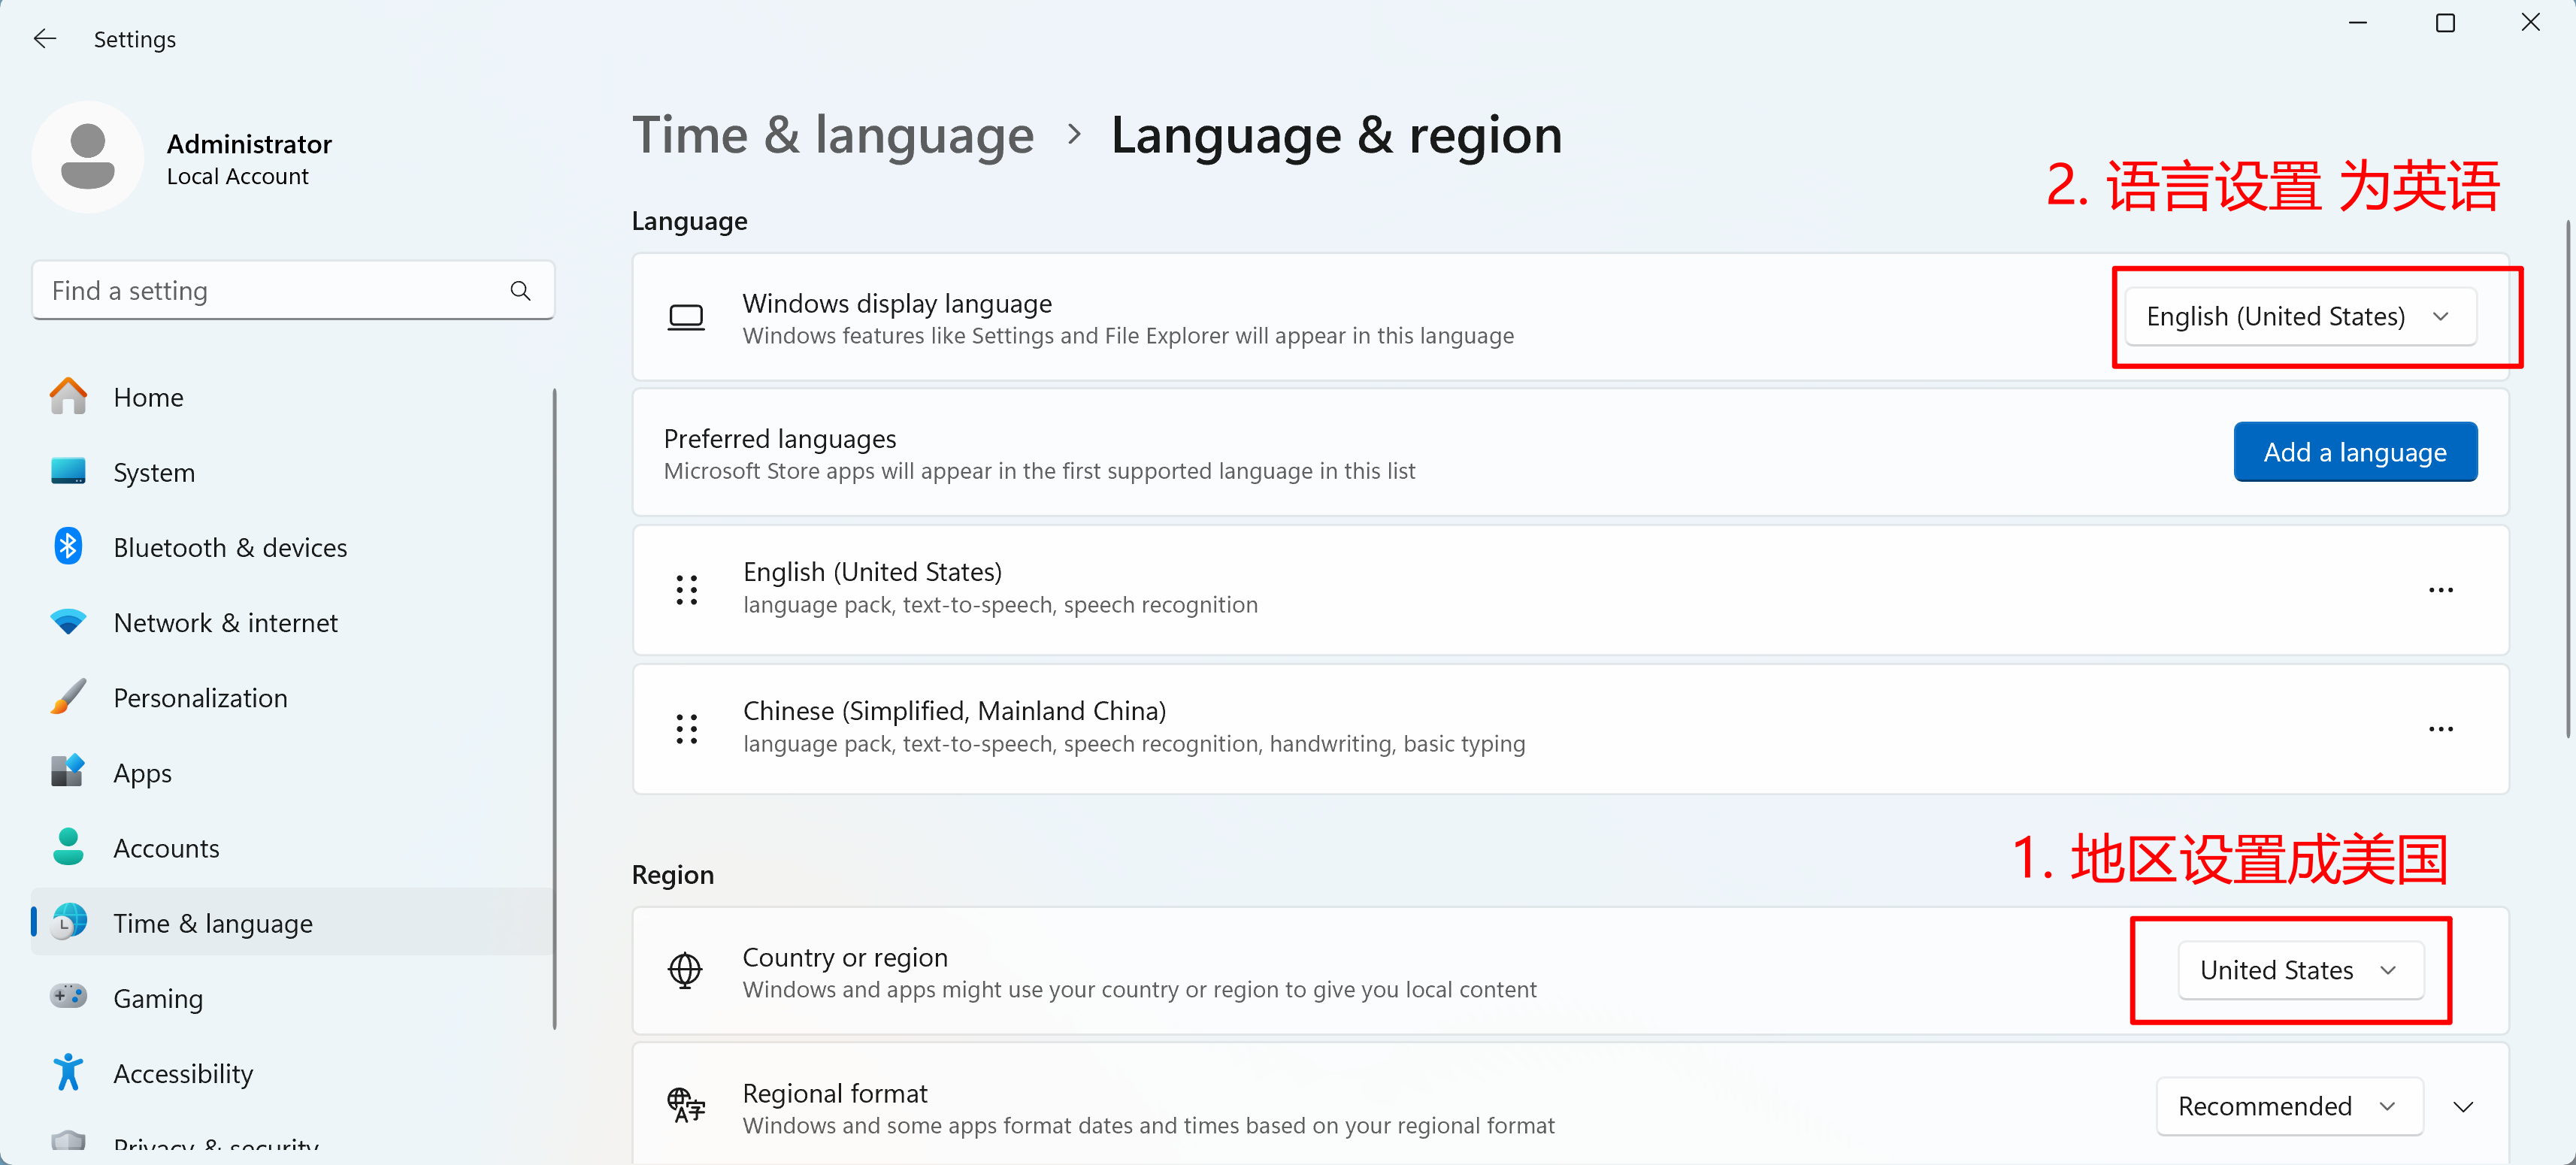
Task: Click the drag handle for English (United States)
Action: pyautogui.click(x=686, y=589)
